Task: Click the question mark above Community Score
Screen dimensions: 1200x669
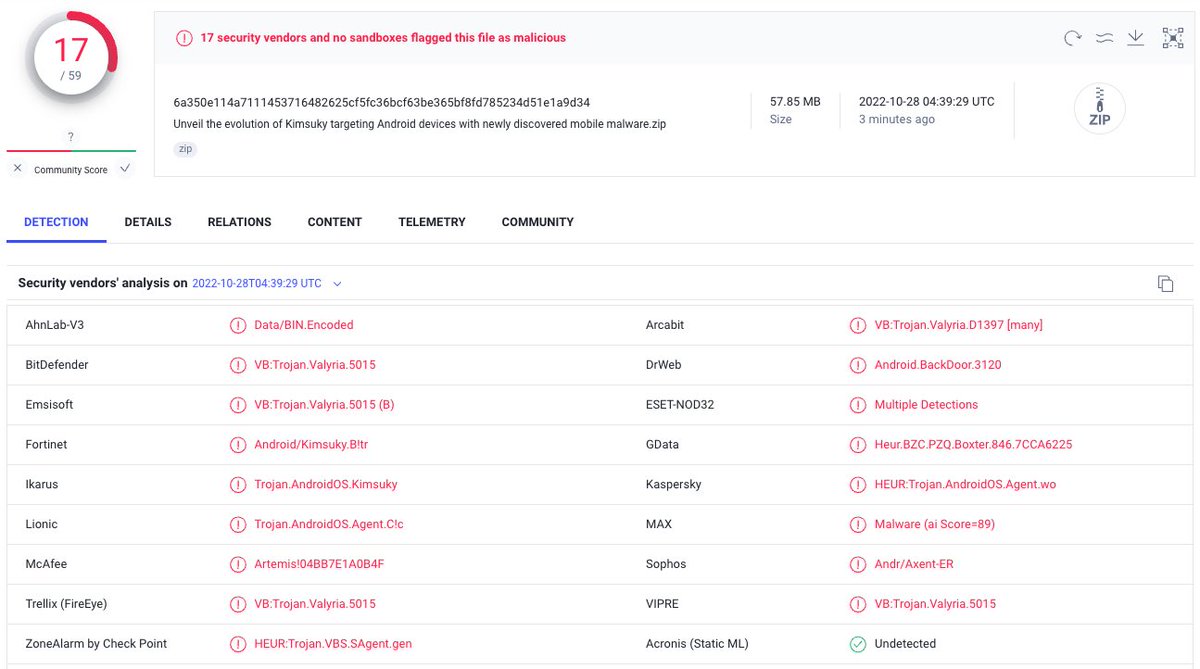Action: point(70,136)
